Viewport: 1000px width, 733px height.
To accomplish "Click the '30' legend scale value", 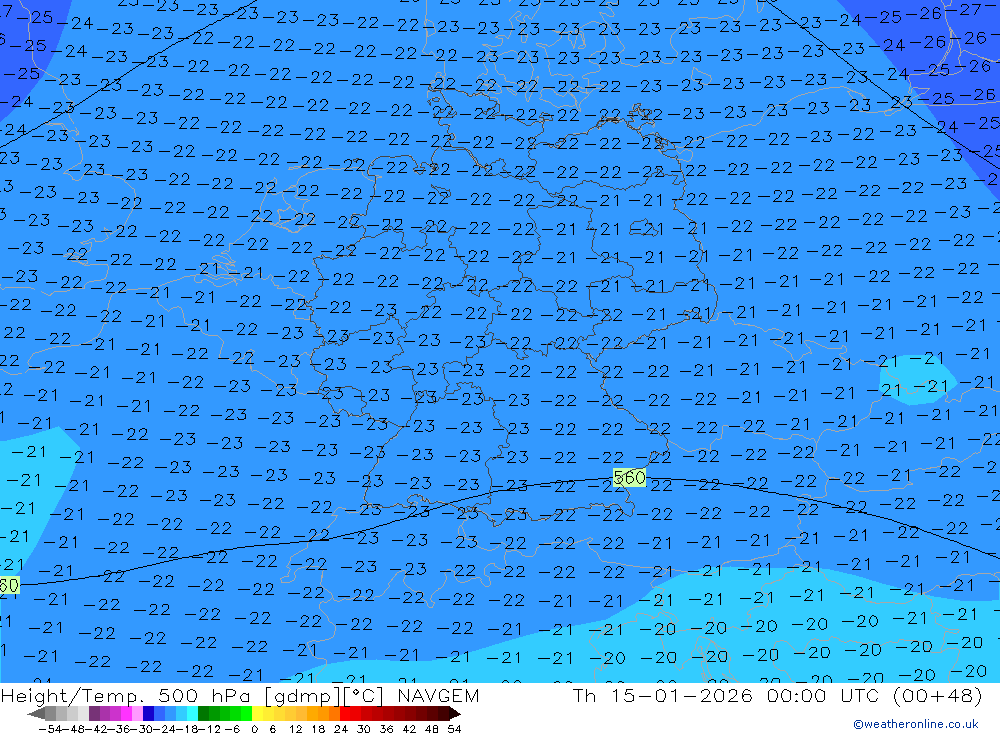I will point(364,729).
